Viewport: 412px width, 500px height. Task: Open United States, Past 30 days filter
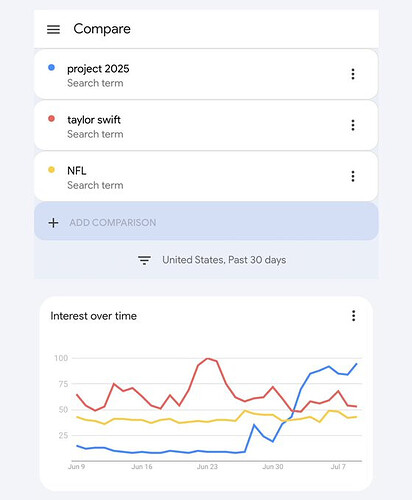pos(224,260)
